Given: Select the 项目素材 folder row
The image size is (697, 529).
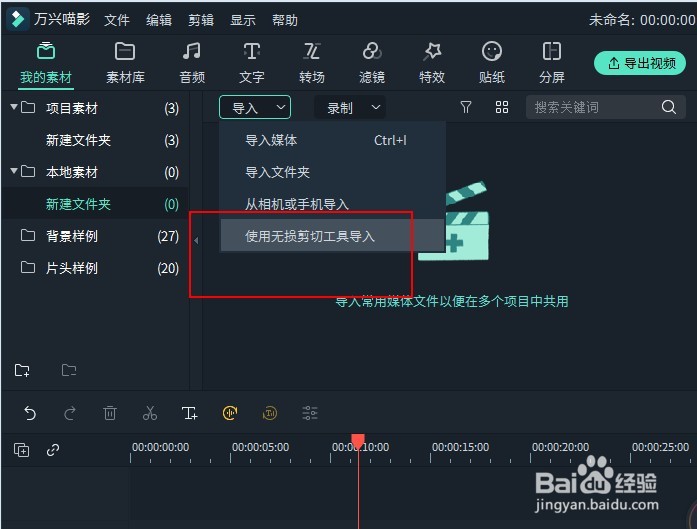Looking at the screenshot, I should [x=95, y=108].
